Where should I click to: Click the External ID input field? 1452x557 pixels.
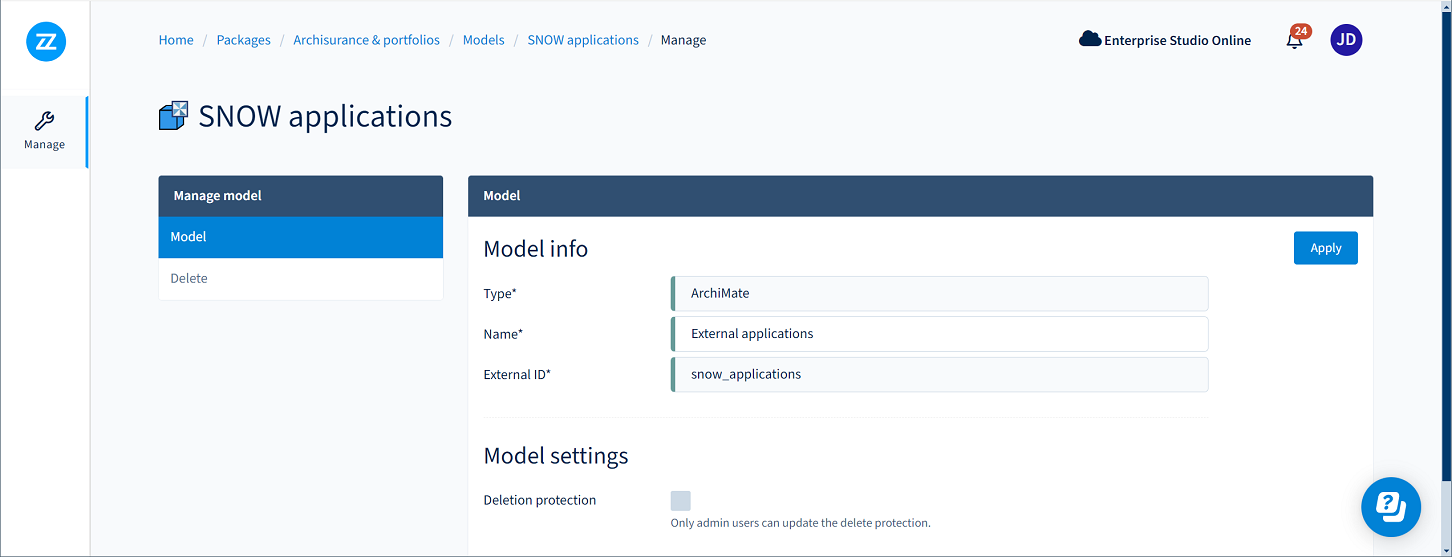pyautogui.click(x=940, y=374)
